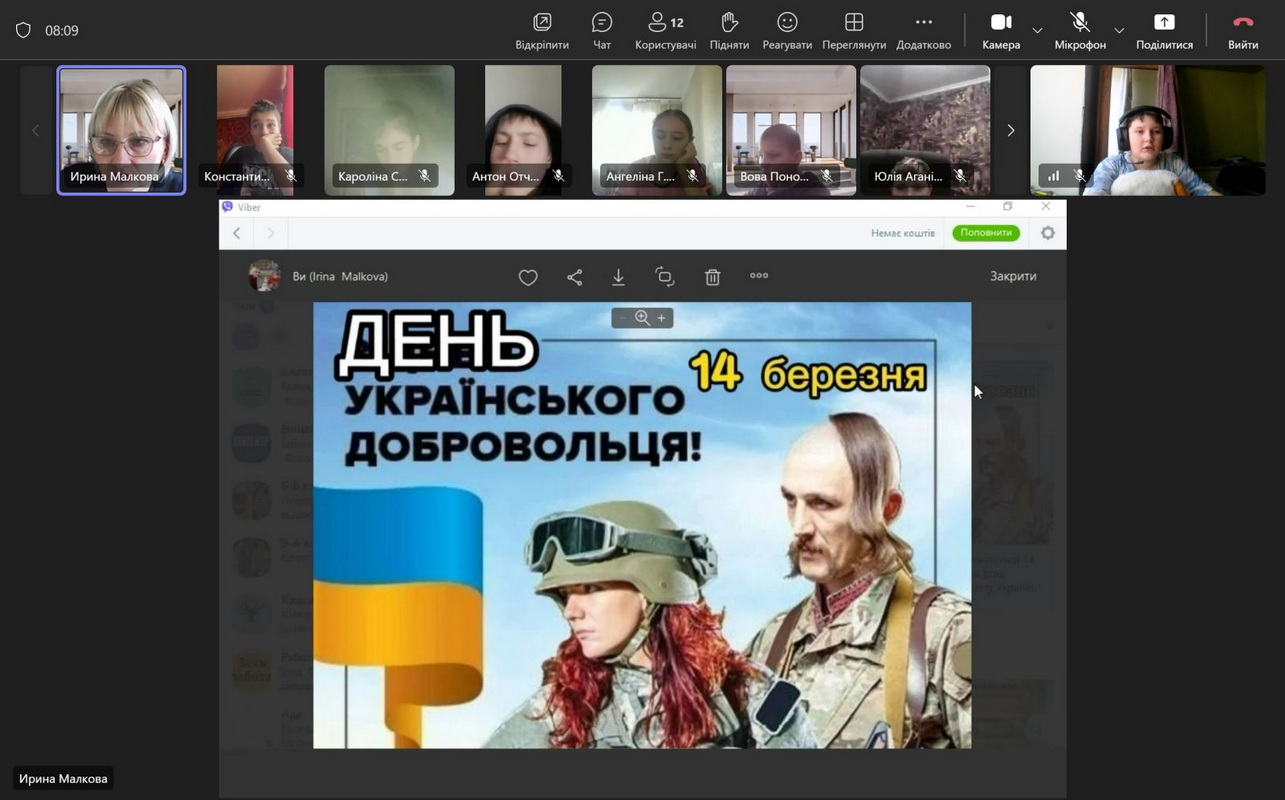Viewport: 1285px width, 800px height.
Task: Select Ирина Малкова video thumbnail
Action: point(121,130)
